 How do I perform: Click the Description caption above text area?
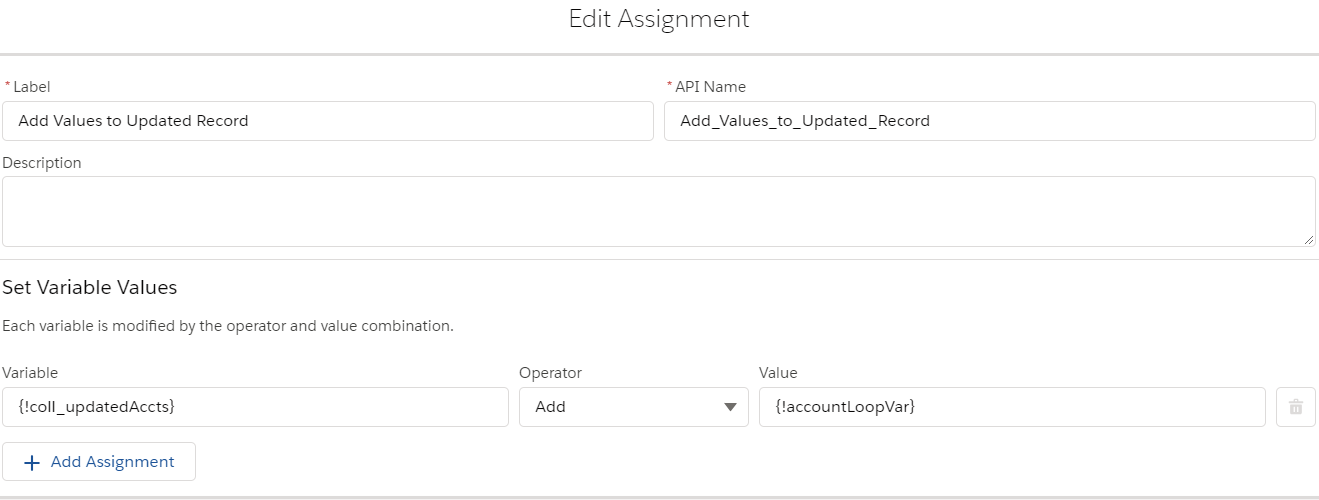tap(42, 163)
